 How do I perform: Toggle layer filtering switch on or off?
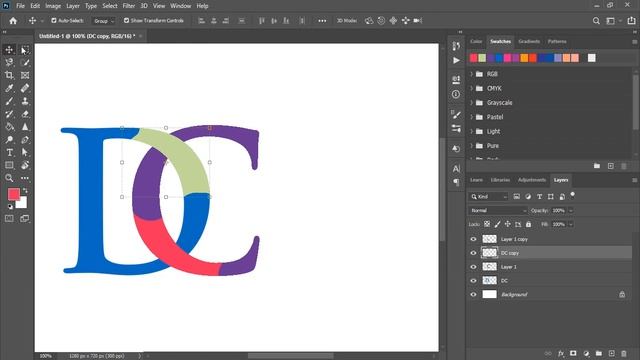tap(573, 195)
